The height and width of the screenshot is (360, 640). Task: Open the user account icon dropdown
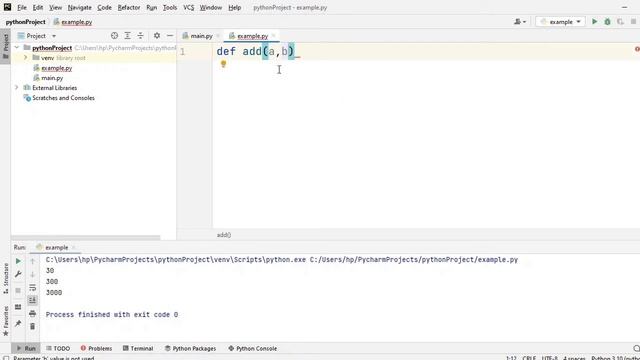click(520, 22)
